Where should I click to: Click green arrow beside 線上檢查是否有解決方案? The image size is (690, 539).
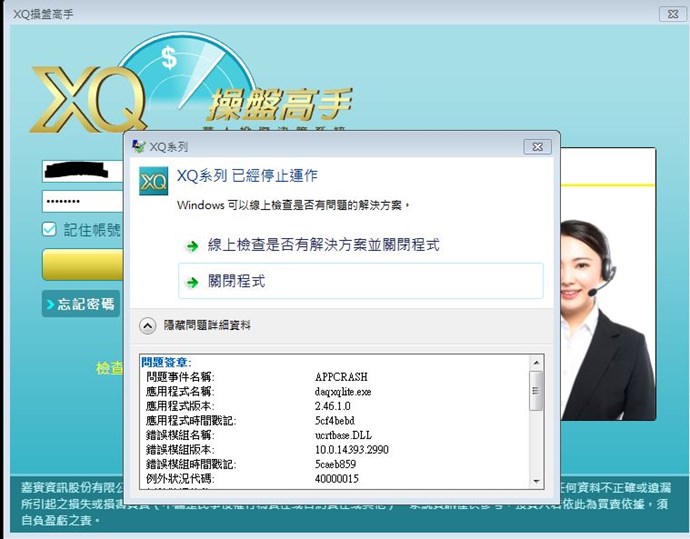point(190,246)
